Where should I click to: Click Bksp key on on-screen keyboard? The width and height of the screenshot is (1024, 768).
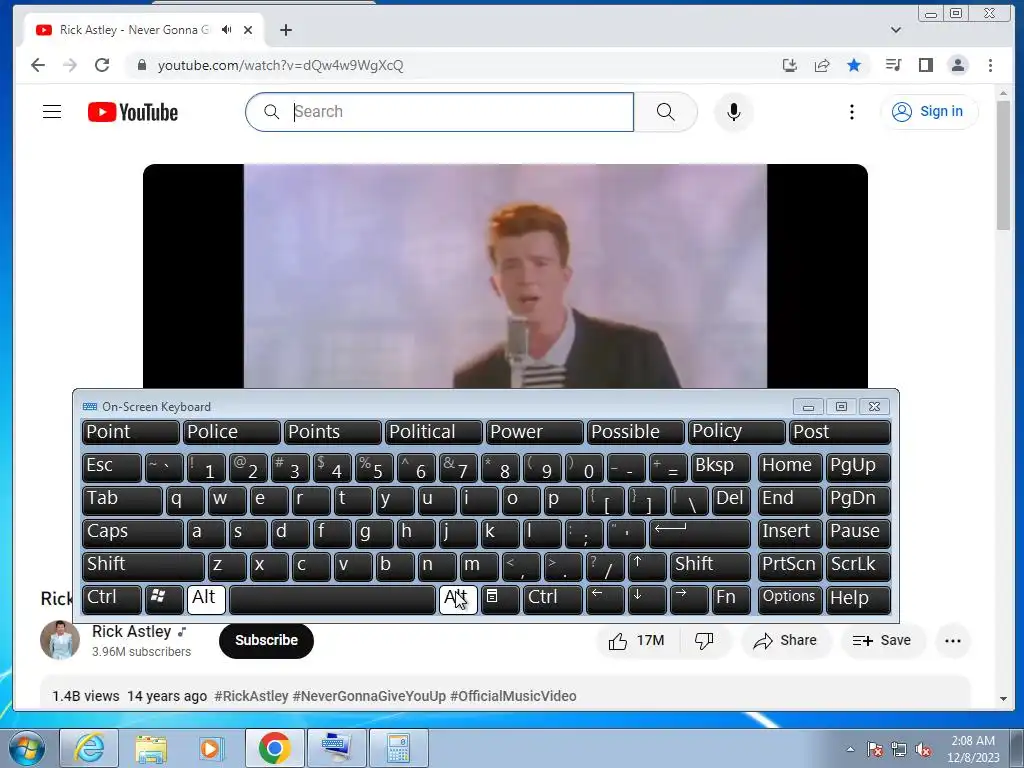(720, 467)
